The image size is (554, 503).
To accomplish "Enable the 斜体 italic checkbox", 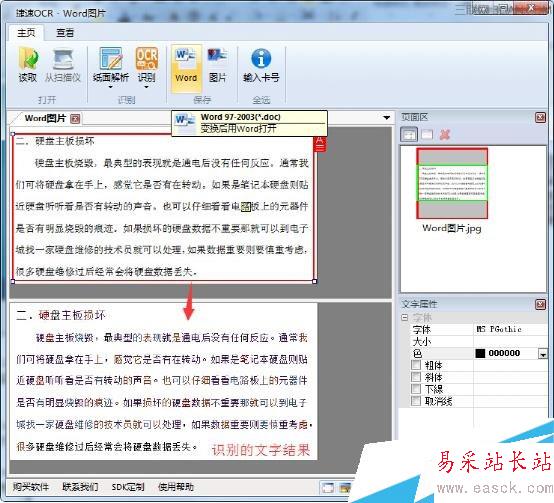I will point(416,377).
